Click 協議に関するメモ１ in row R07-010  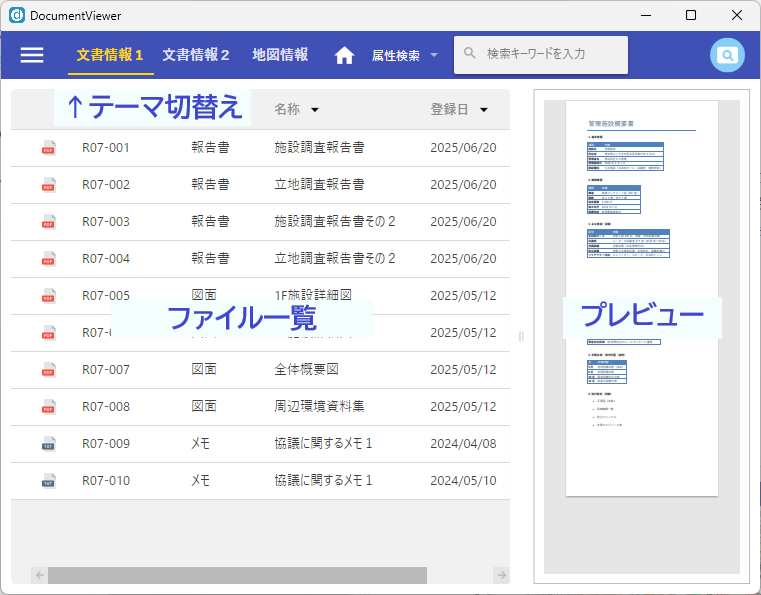point(323,480)
